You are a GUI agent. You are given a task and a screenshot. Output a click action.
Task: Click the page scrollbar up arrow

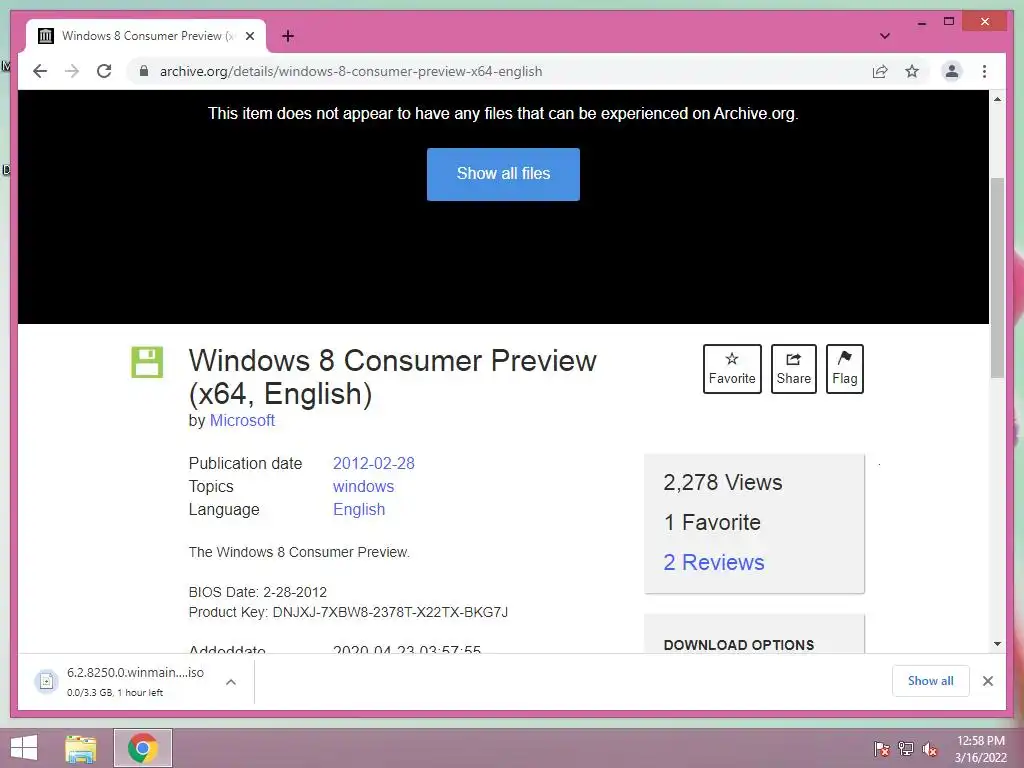[997, 99]
